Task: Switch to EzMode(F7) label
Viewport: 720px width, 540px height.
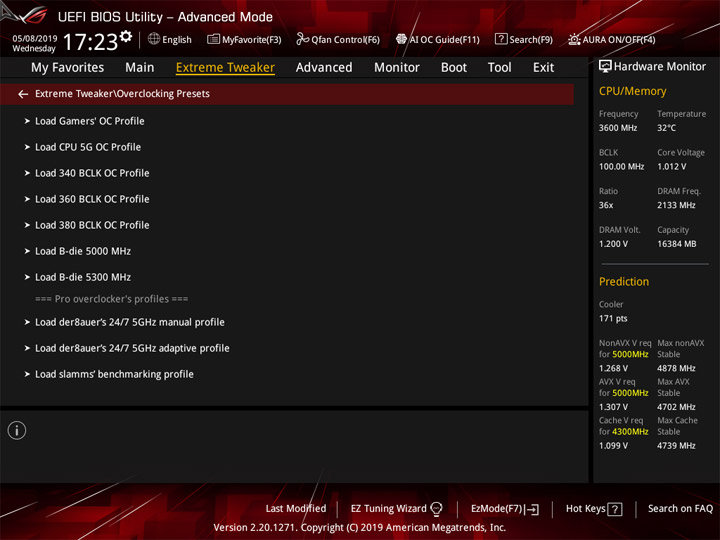Action: [497, 509]
